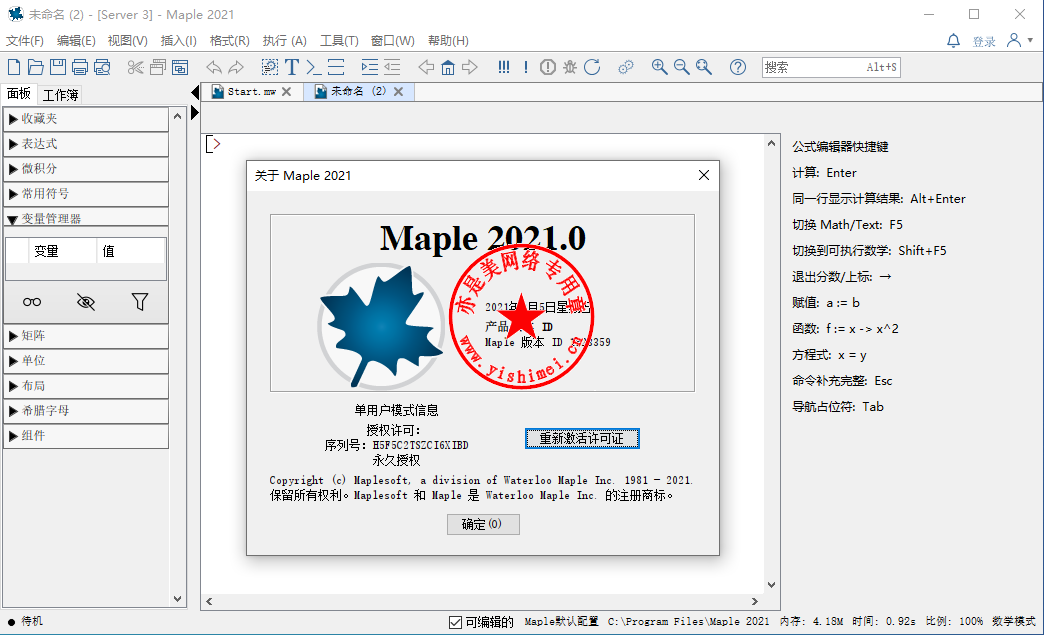The image size is (1044, 635).
Task: Open the 文件(F) menu
Action: [25, 41]
